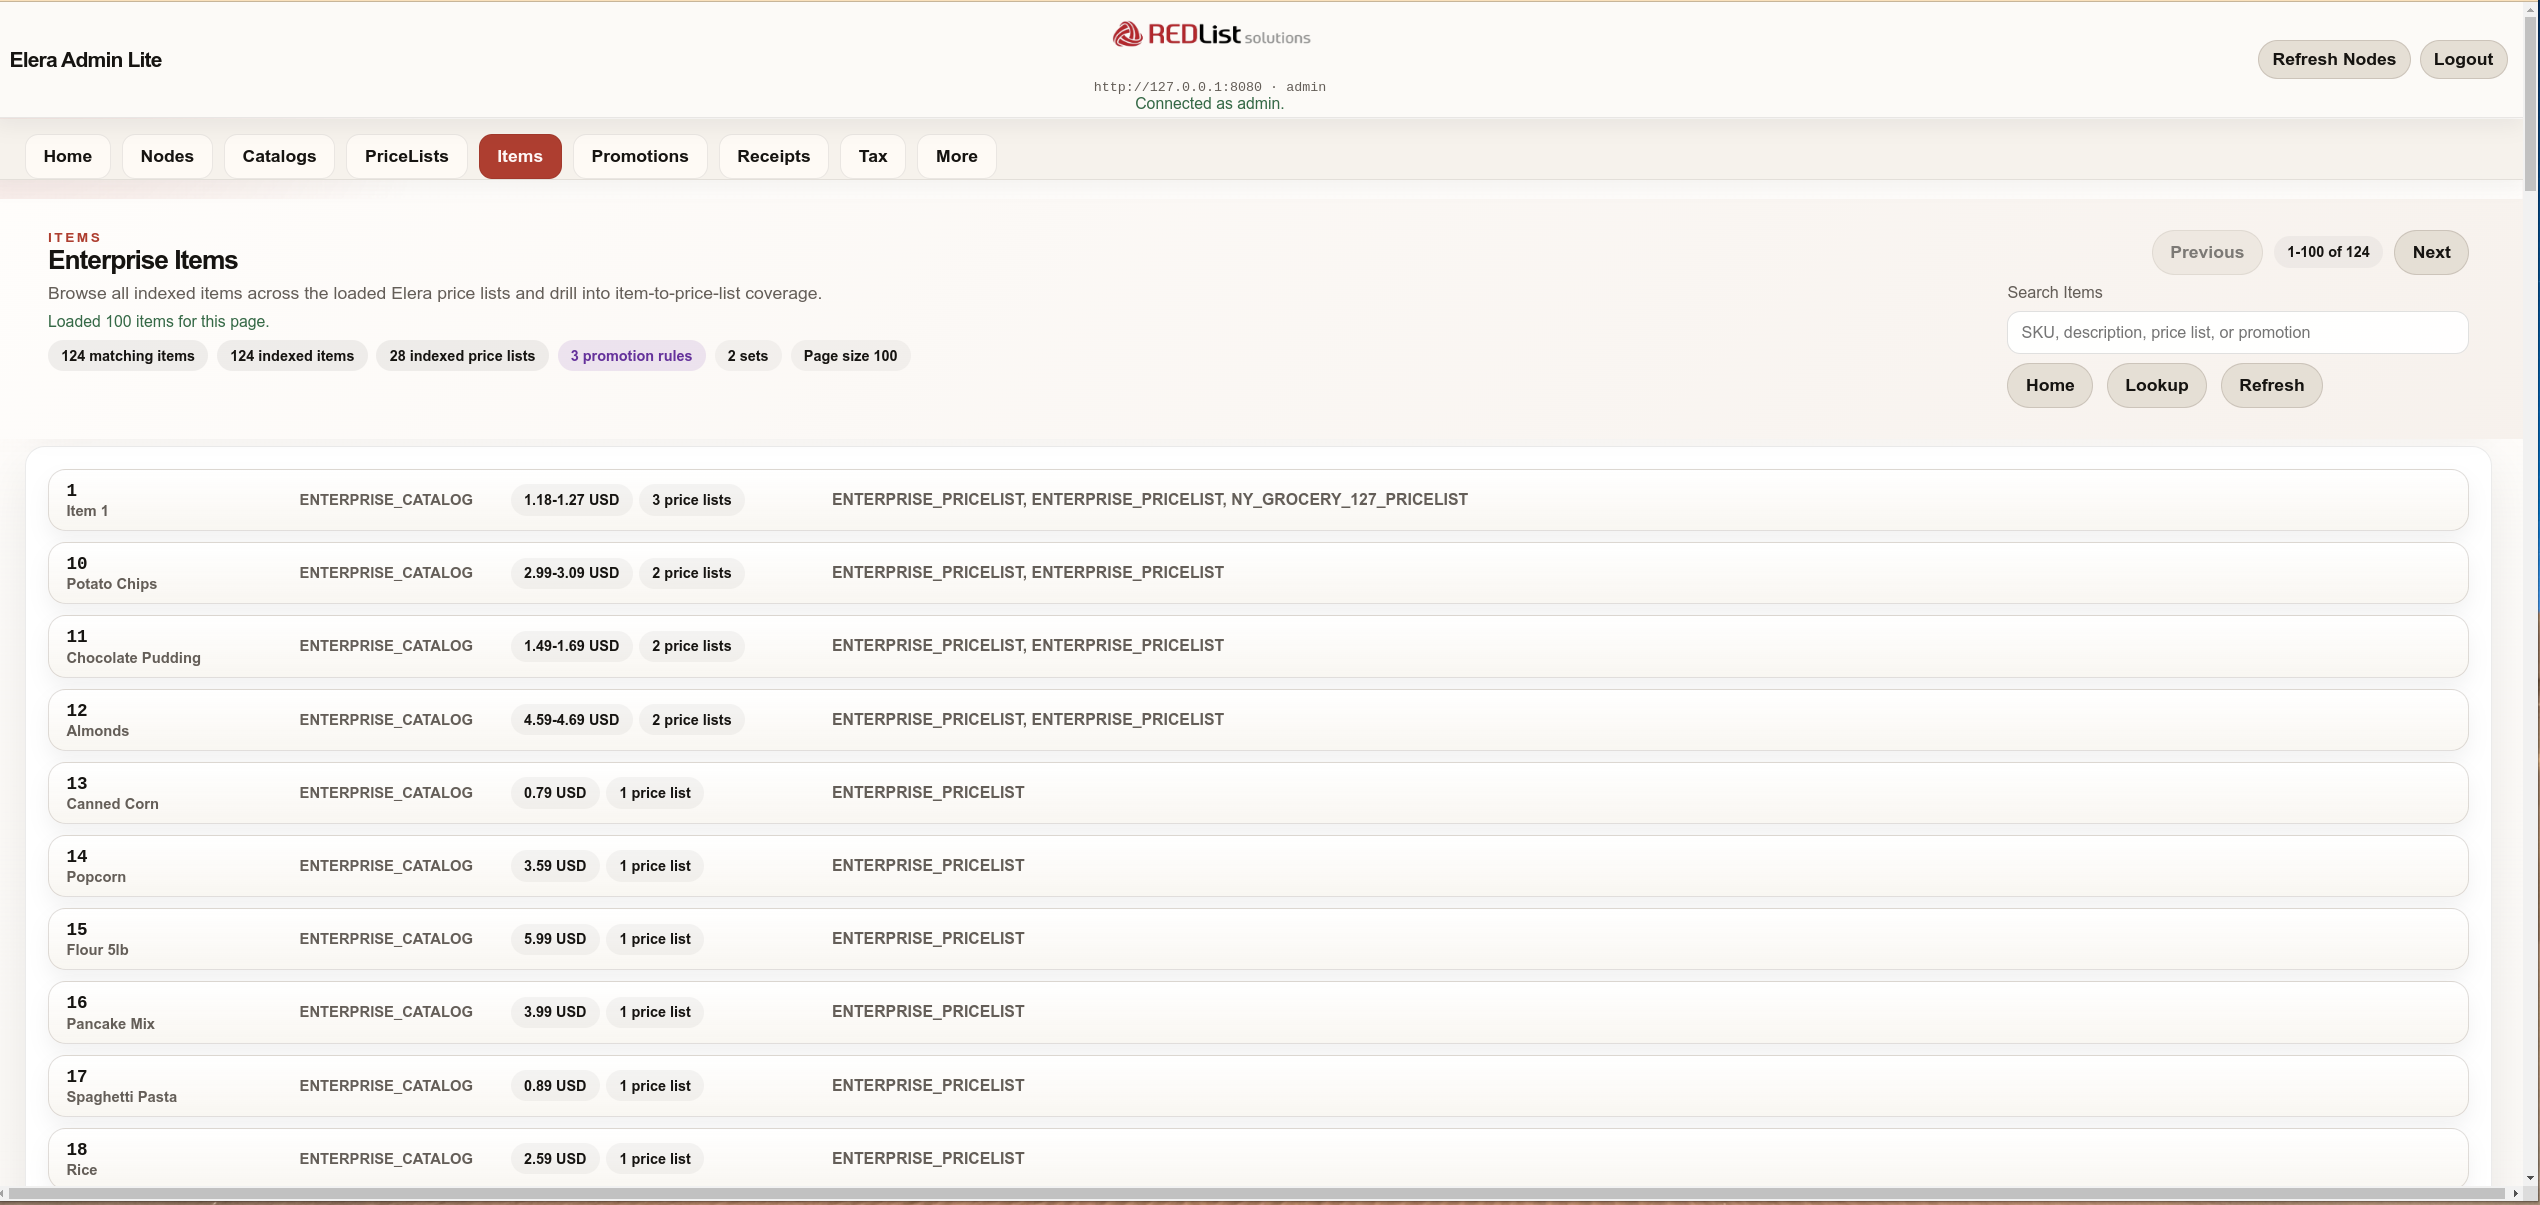The width and height of the screenshot is (2540, 1205).
Task: Open the Flour 5lb item row
Action: coord(1258,939)
